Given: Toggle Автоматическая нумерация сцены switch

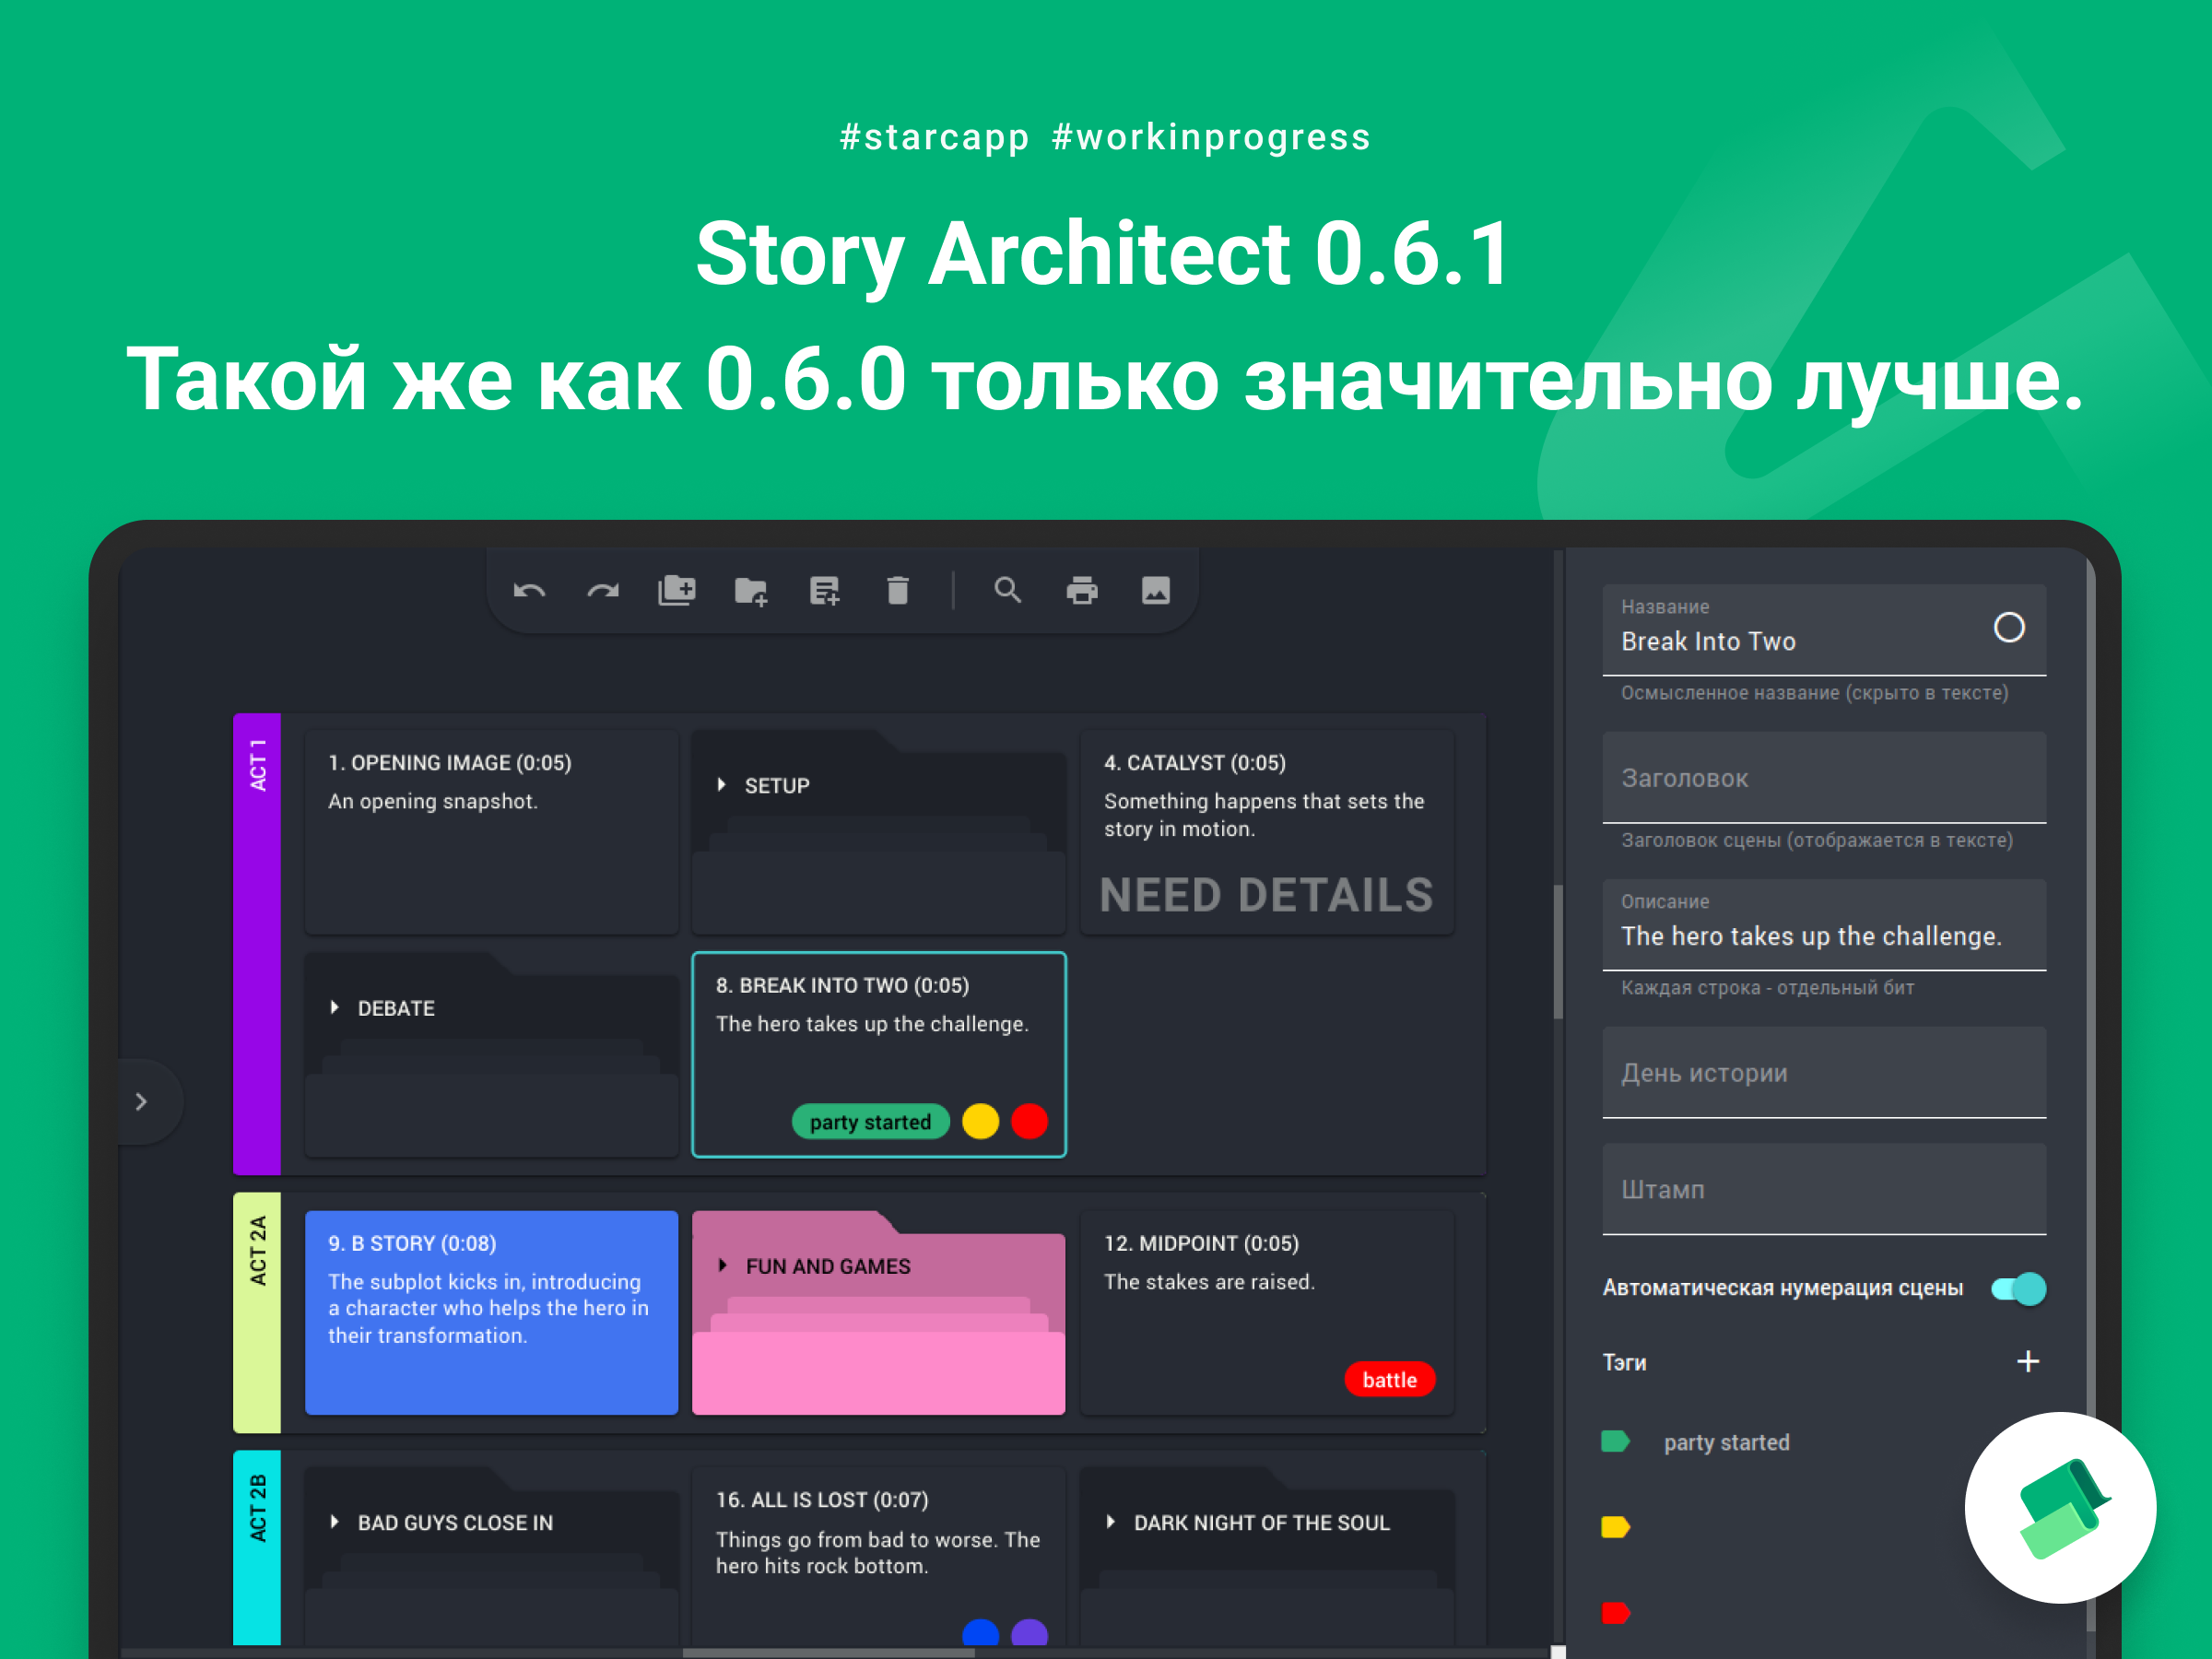Looking at the screenshot, I should pyautogui.click(x=2018, y=1288).
